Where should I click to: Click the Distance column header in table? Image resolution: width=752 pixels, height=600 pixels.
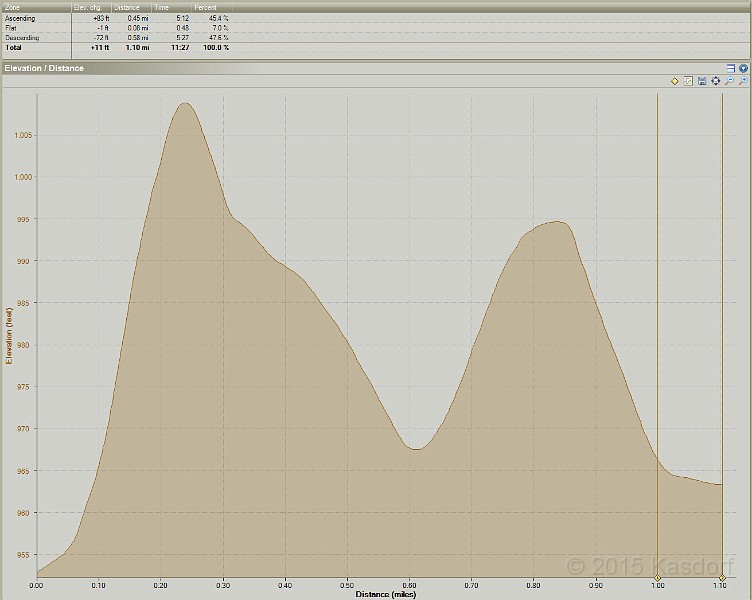pyautogui.click(x=131, y=7)
